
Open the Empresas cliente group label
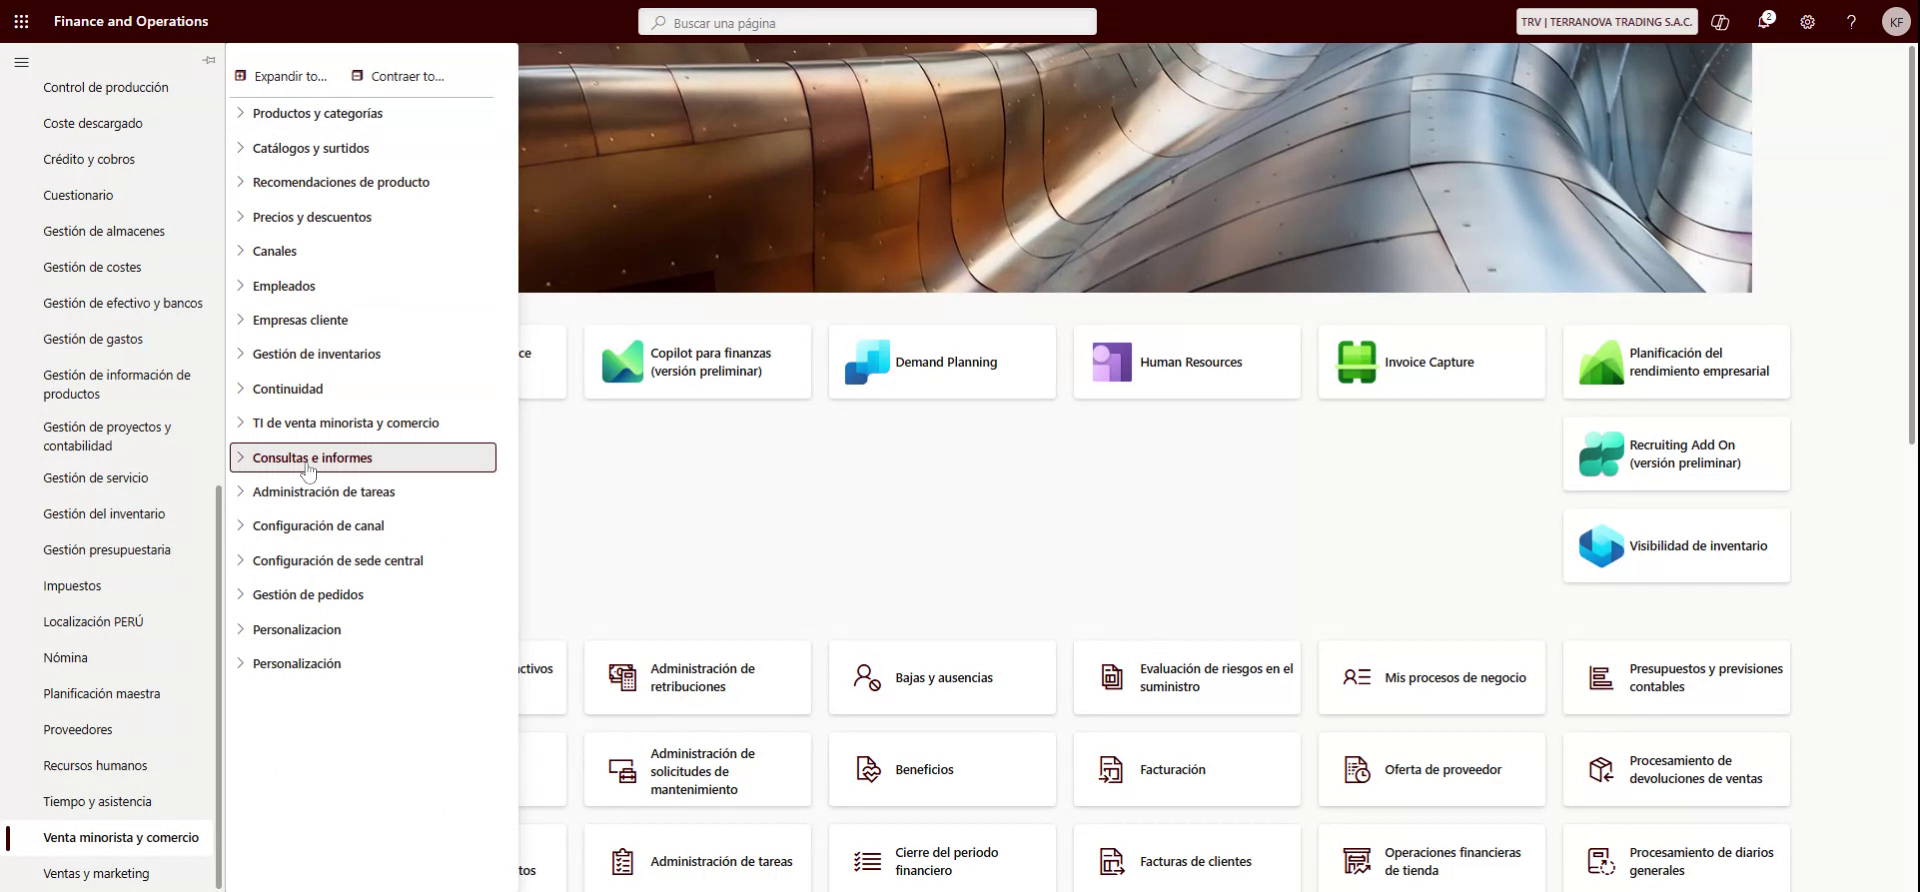pos(300,320)
